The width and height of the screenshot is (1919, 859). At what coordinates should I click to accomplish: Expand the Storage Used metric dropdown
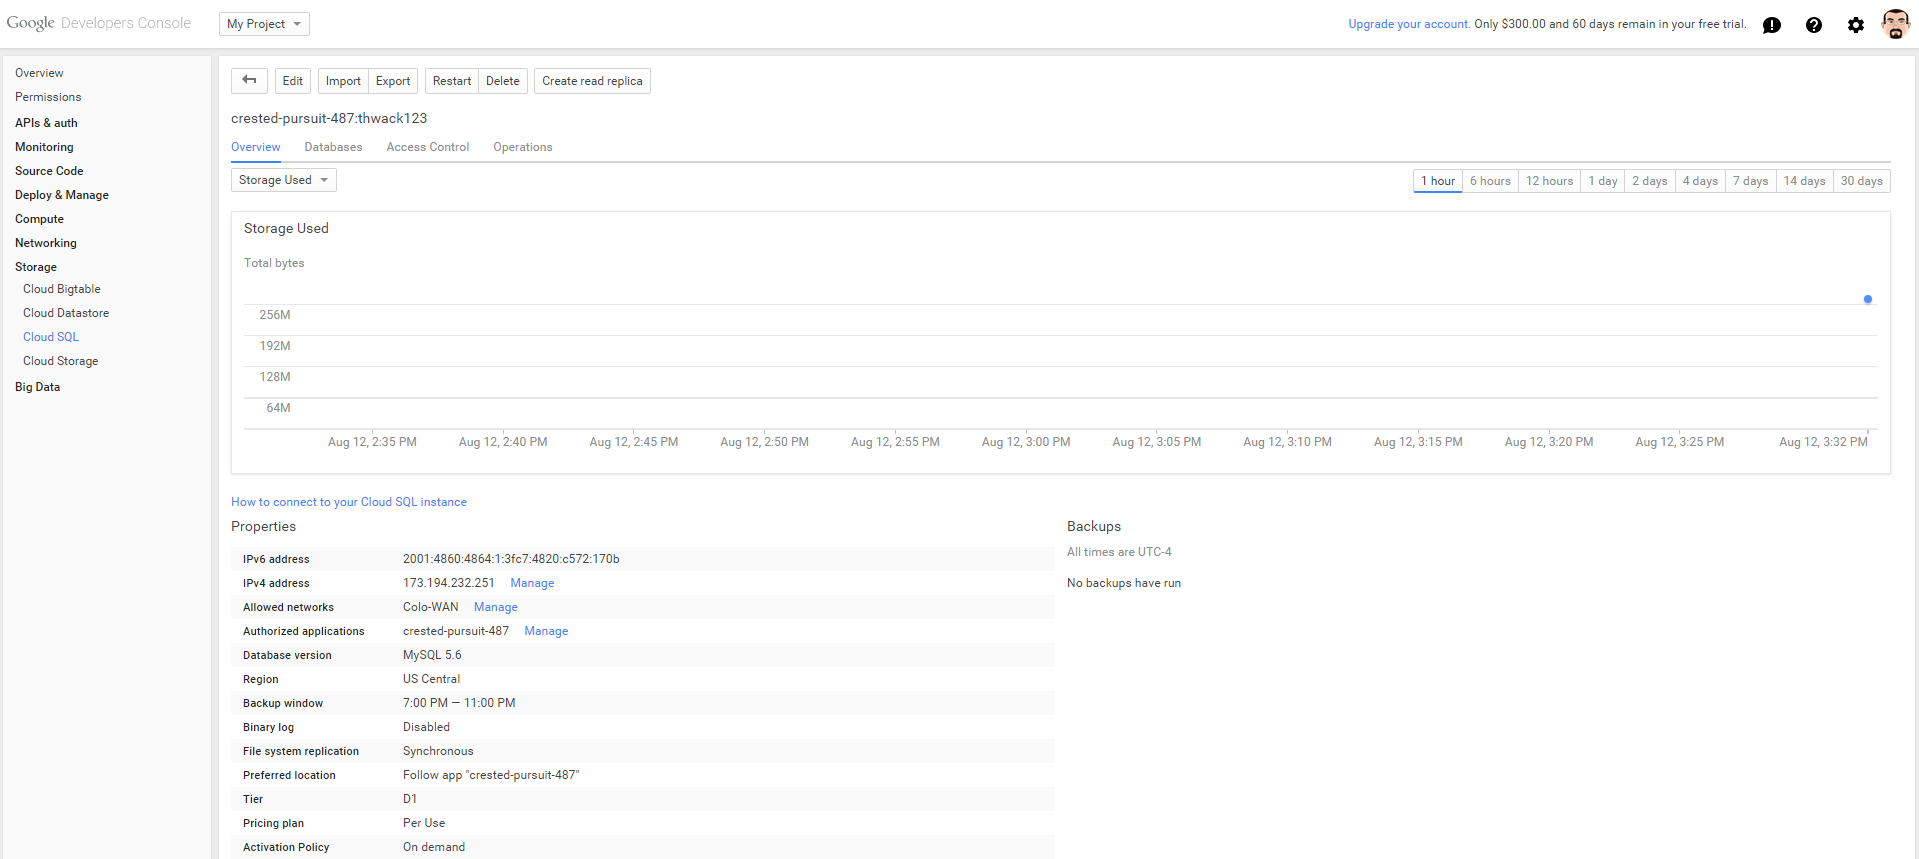pos(284,180)
